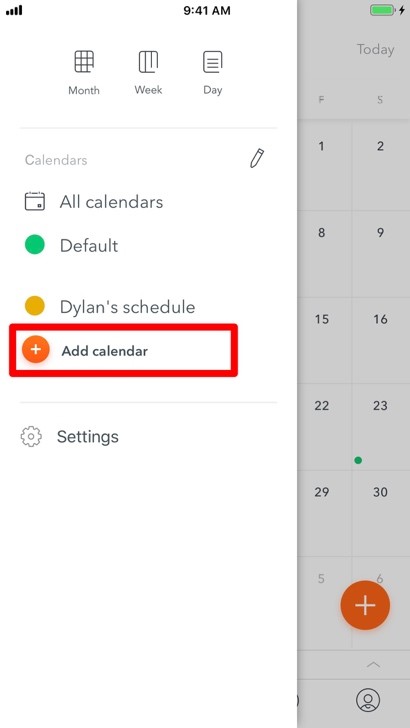Viewport: 410px width, 728px height.
Task: Expand the bottom panel chevron
Action: (x=373, y=665)
